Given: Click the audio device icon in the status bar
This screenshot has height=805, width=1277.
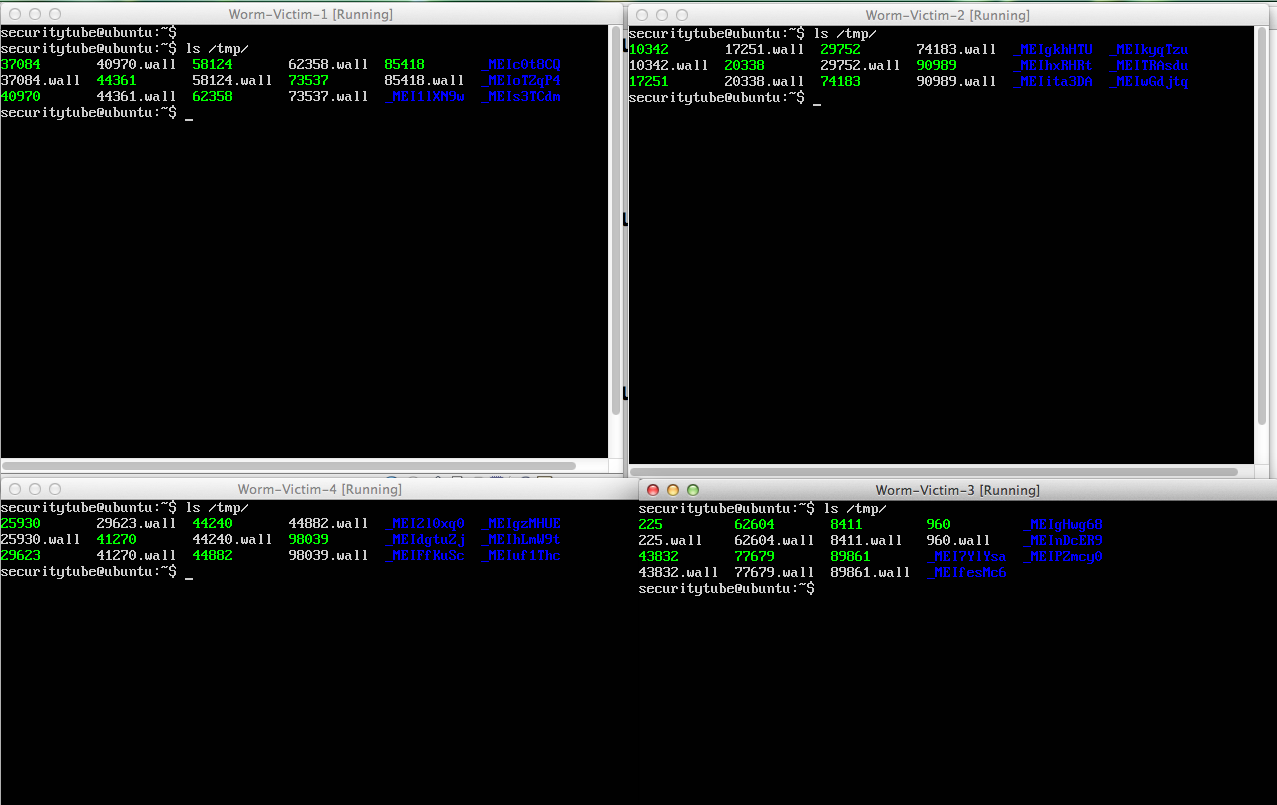Looking at the screenshot, I should pos(438,478).
